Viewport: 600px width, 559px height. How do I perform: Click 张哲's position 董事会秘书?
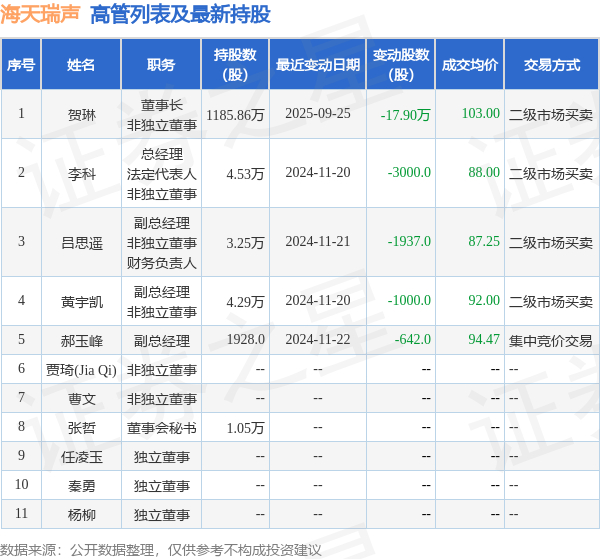[161, 428]
